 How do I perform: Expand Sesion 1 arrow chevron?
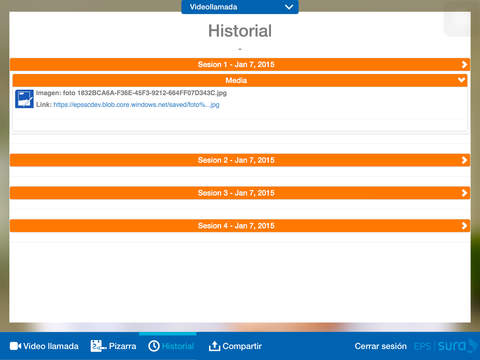(464, 65)
